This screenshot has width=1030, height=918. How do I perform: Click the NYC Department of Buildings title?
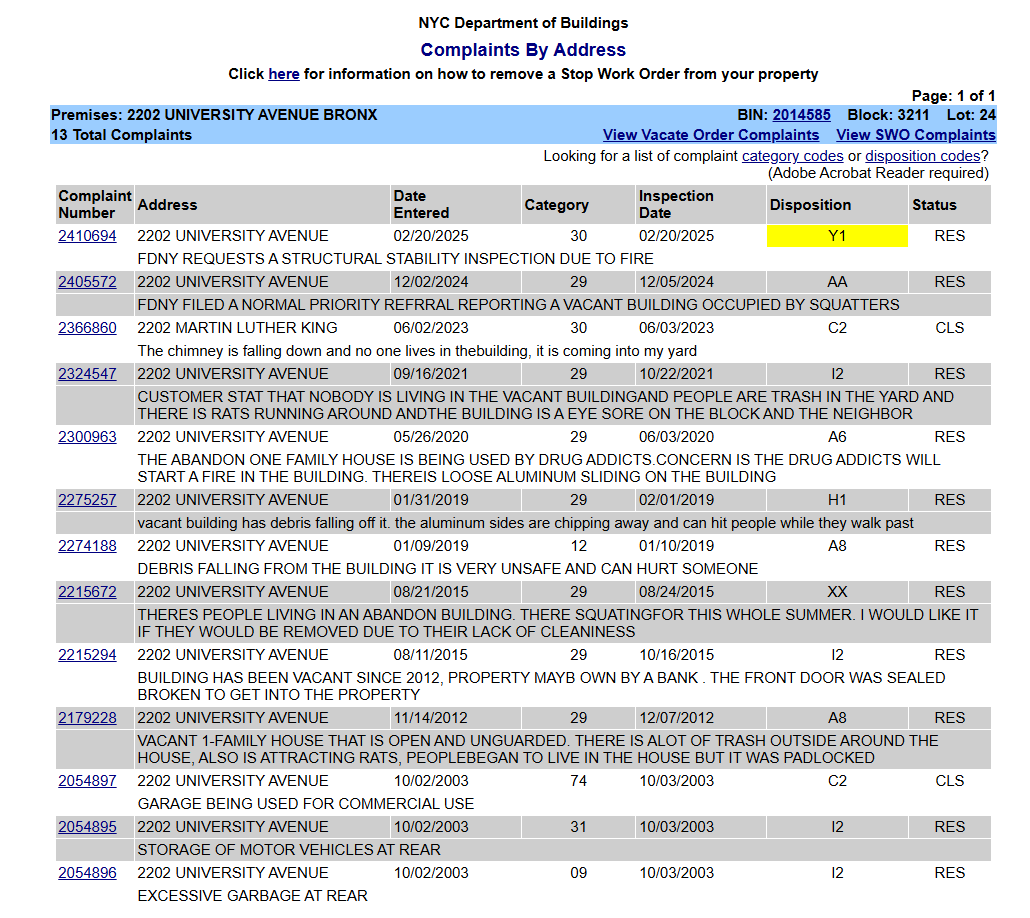point(523,23)
